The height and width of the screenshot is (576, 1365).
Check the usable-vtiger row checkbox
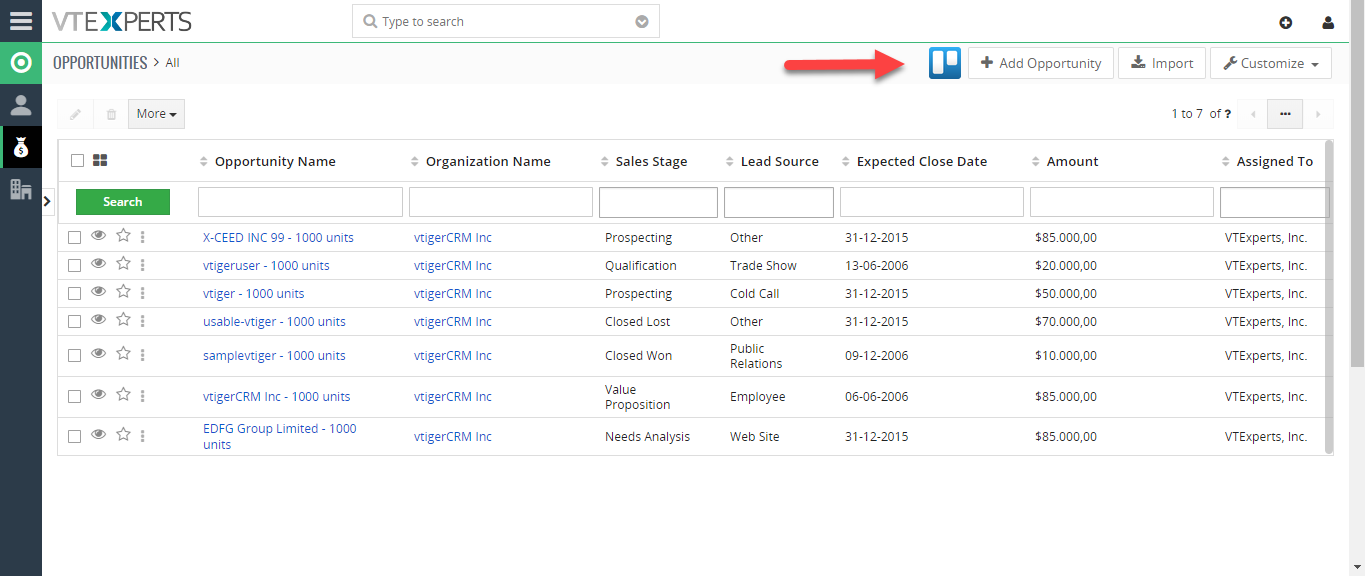(x=74, y=322)
